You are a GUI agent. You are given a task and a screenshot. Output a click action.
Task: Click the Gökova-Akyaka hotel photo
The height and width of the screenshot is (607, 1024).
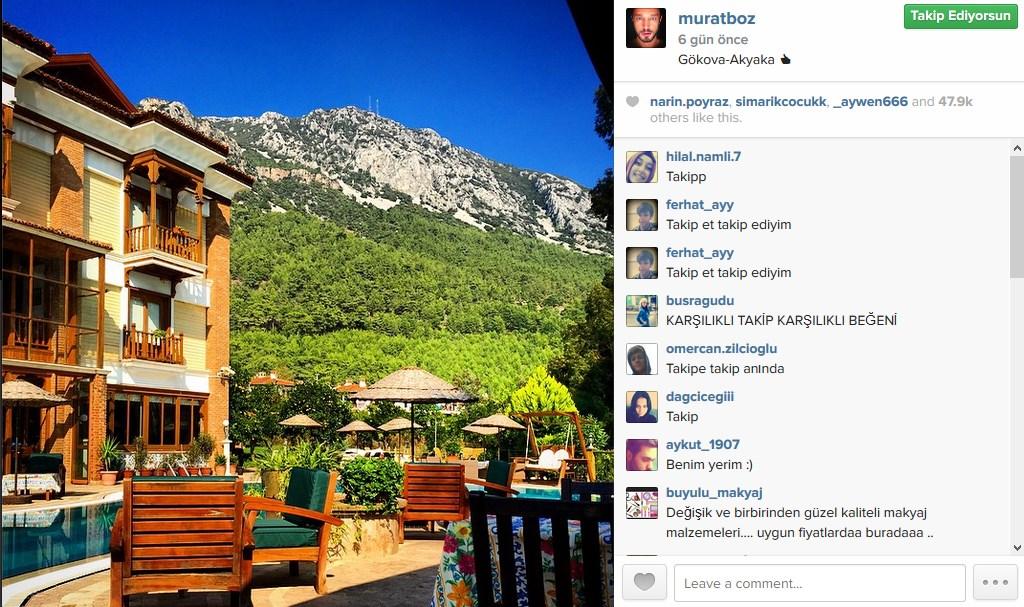pyautogui.click(x=307, y=304)
